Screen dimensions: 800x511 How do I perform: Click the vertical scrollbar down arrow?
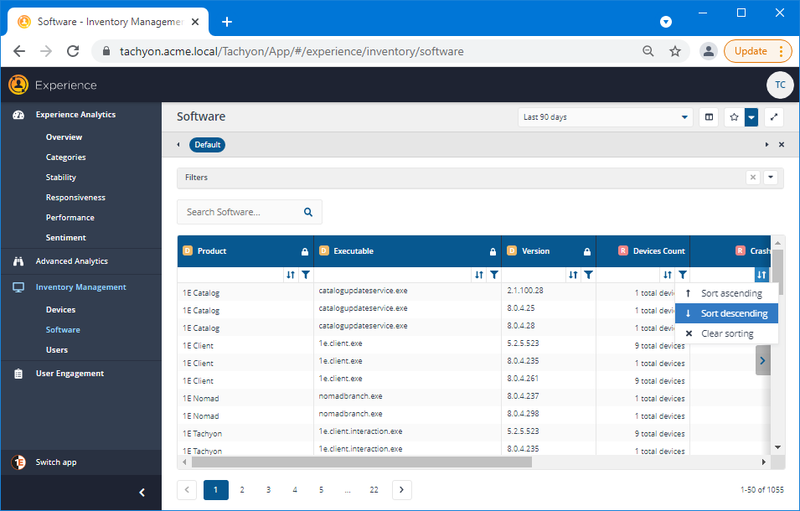778,447
